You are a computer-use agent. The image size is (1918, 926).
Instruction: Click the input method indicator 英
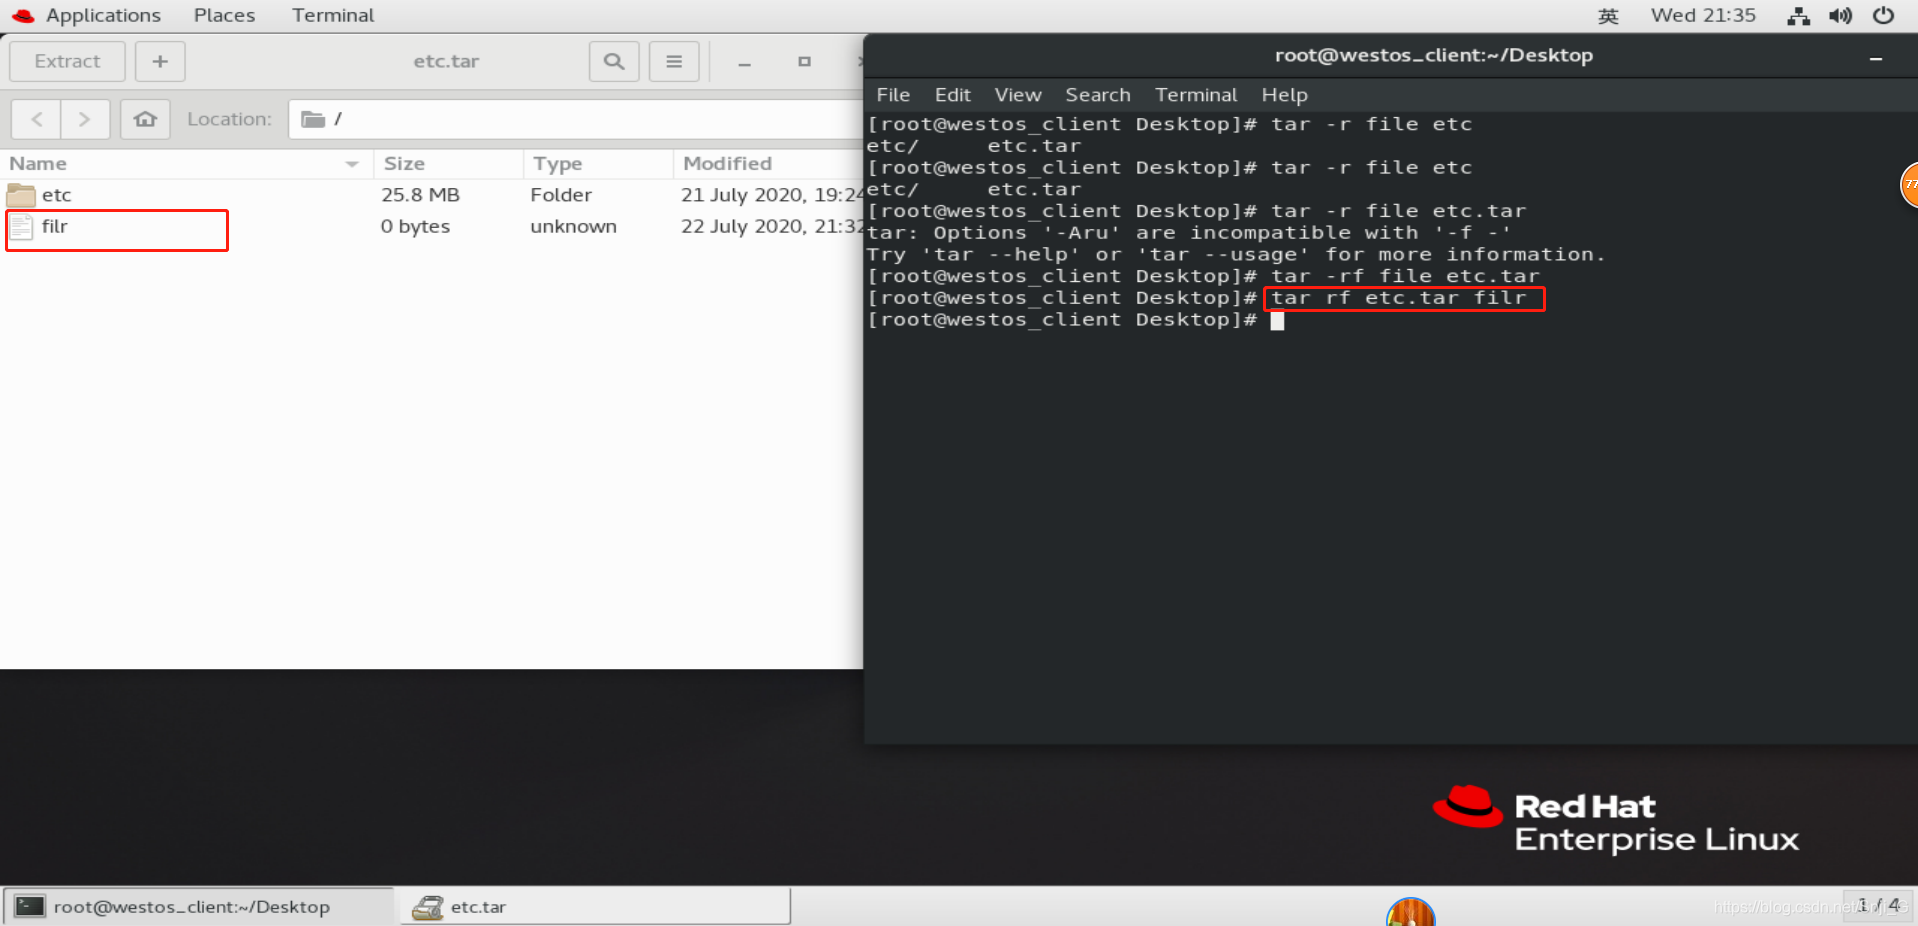(x=1608, y=16)
